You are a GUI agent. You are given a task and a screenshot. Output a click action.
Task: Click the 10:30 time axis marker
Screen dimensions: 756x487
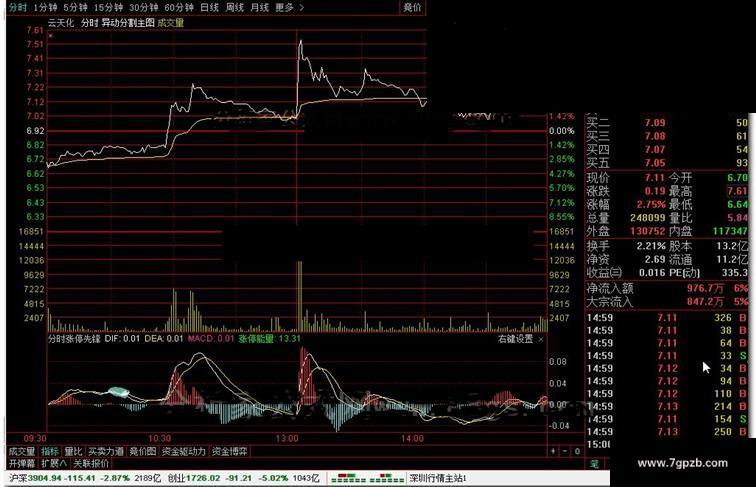click(159, 439)
